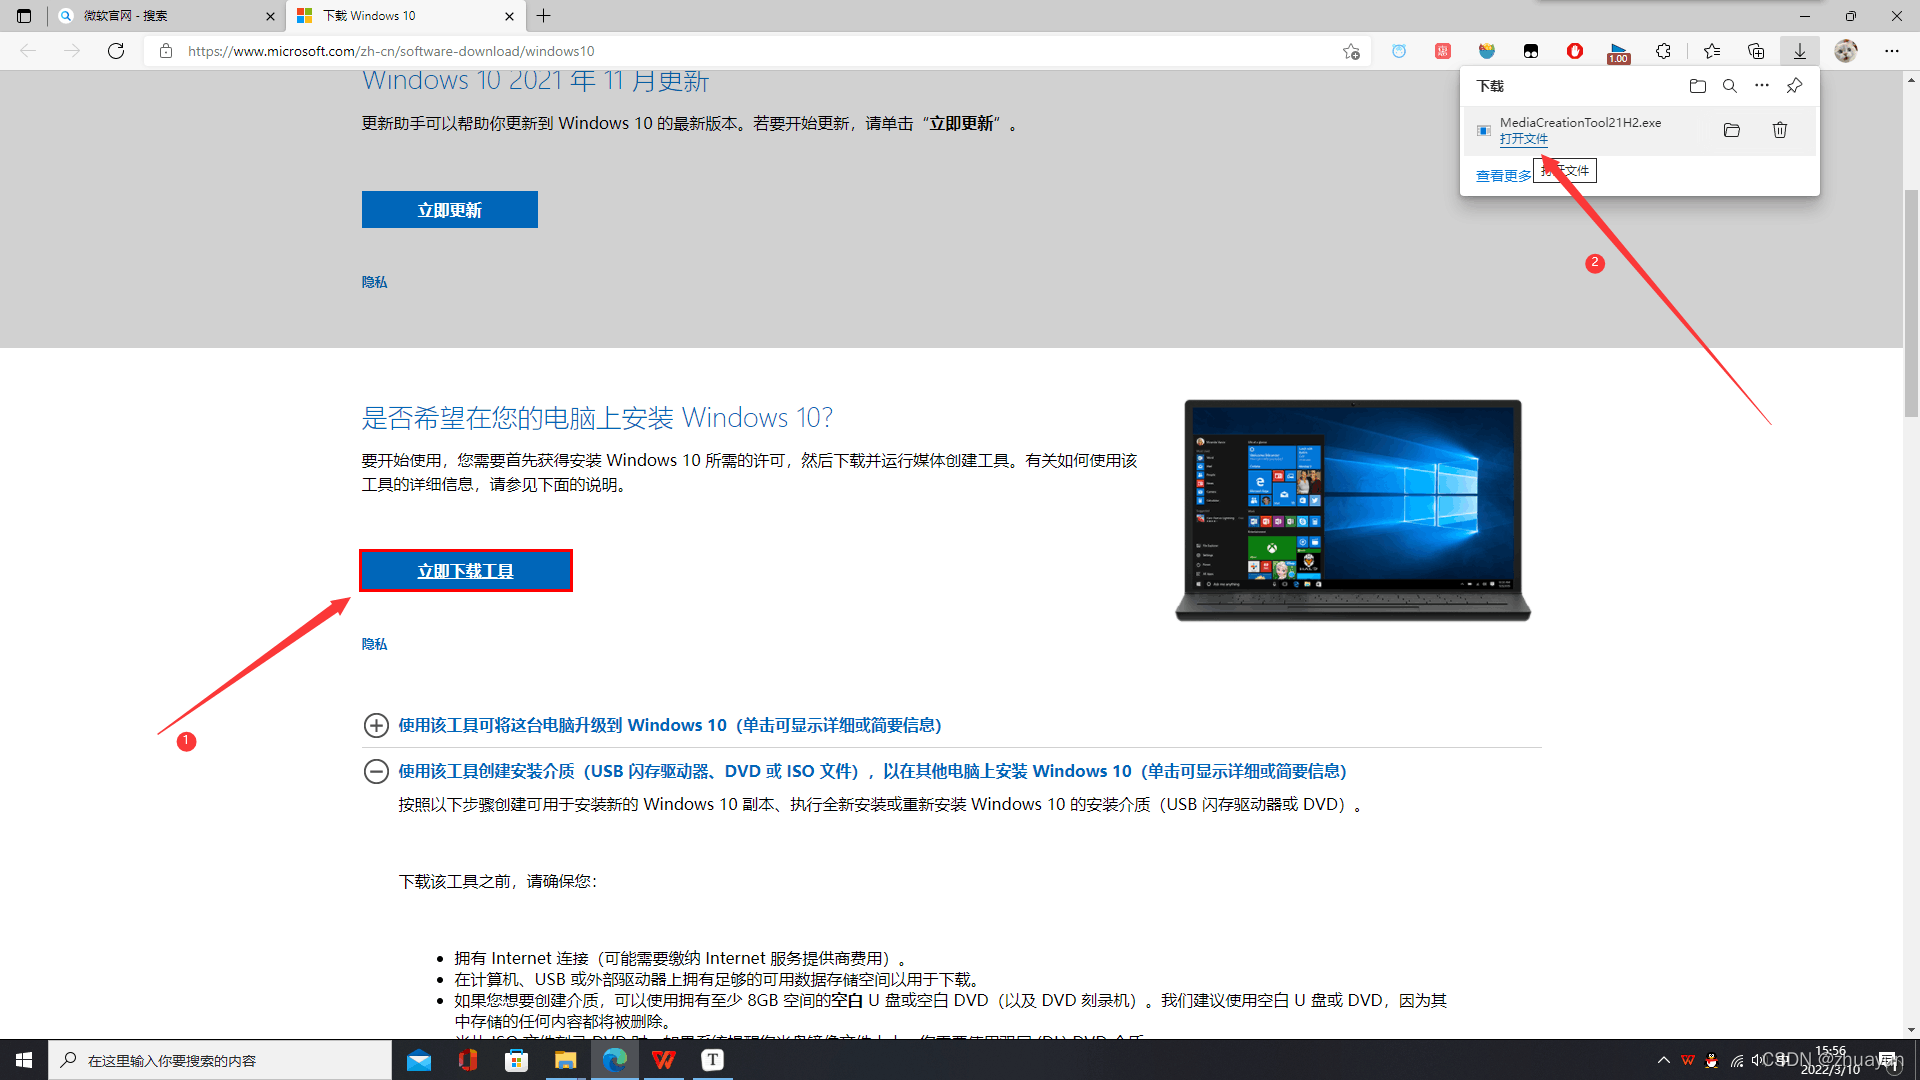
Task: Open the downloads panel more options (...)
Action: (x=1762, y=86)
